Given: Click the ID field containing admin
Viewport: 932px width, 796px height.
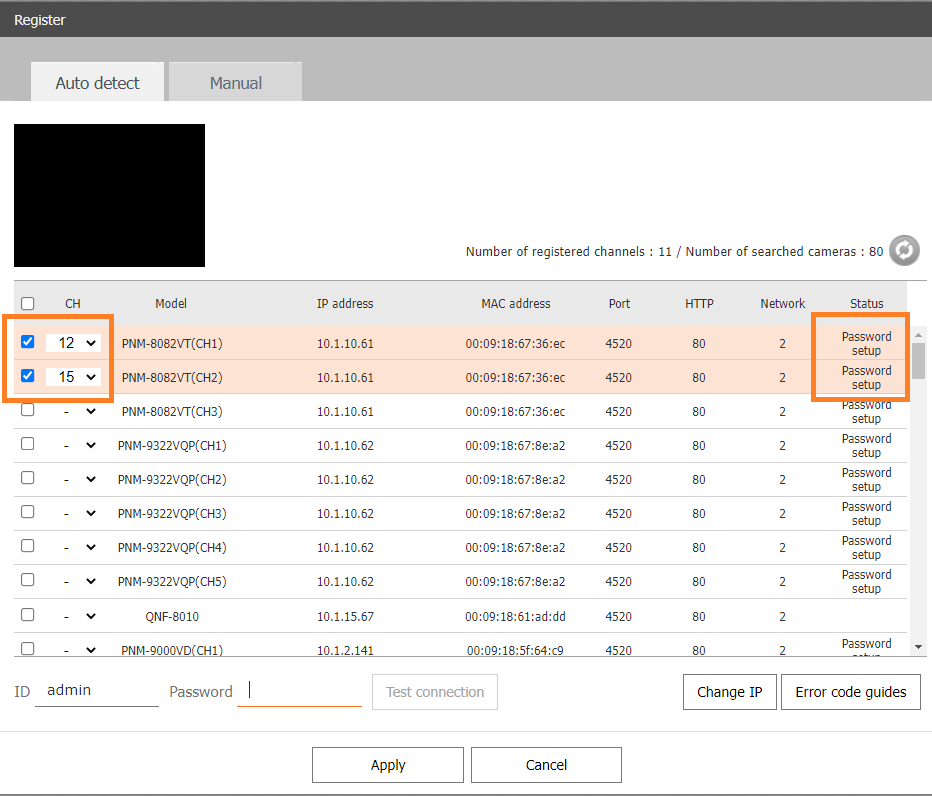Looking at the screenshot, I should 96,691.
